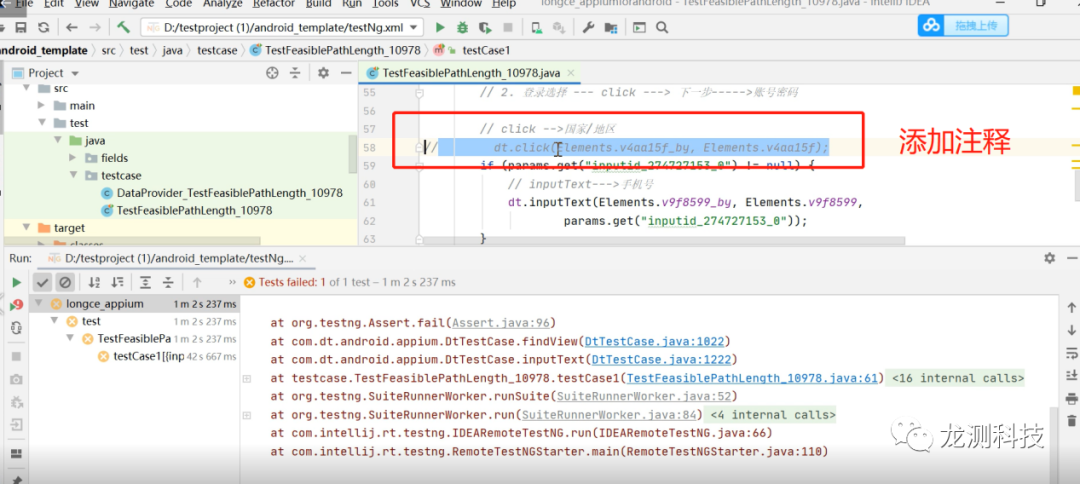Start debugging with the green bug icon
This screenshot has width=1080, height=484.
coord(462,28)
